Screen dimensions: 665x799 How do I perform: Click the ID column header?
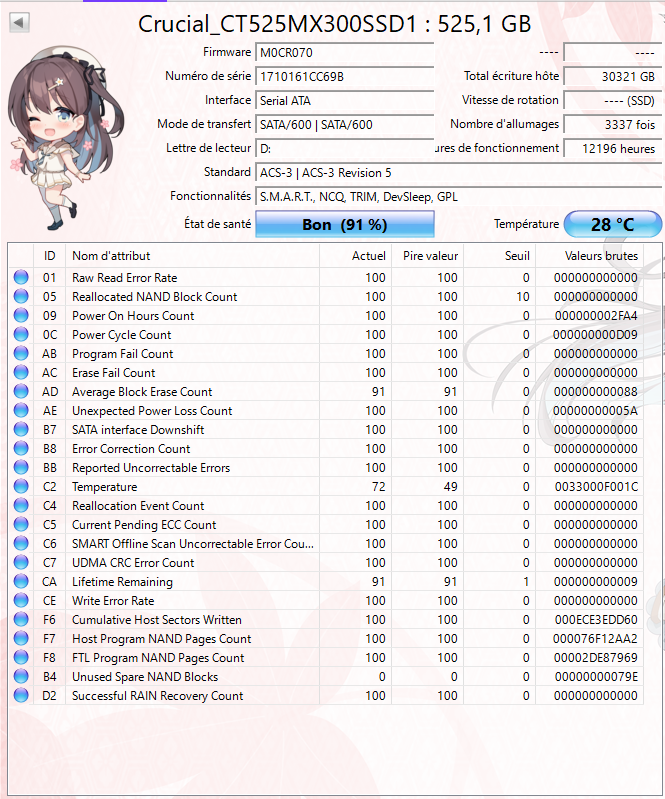tap(49, 256)
